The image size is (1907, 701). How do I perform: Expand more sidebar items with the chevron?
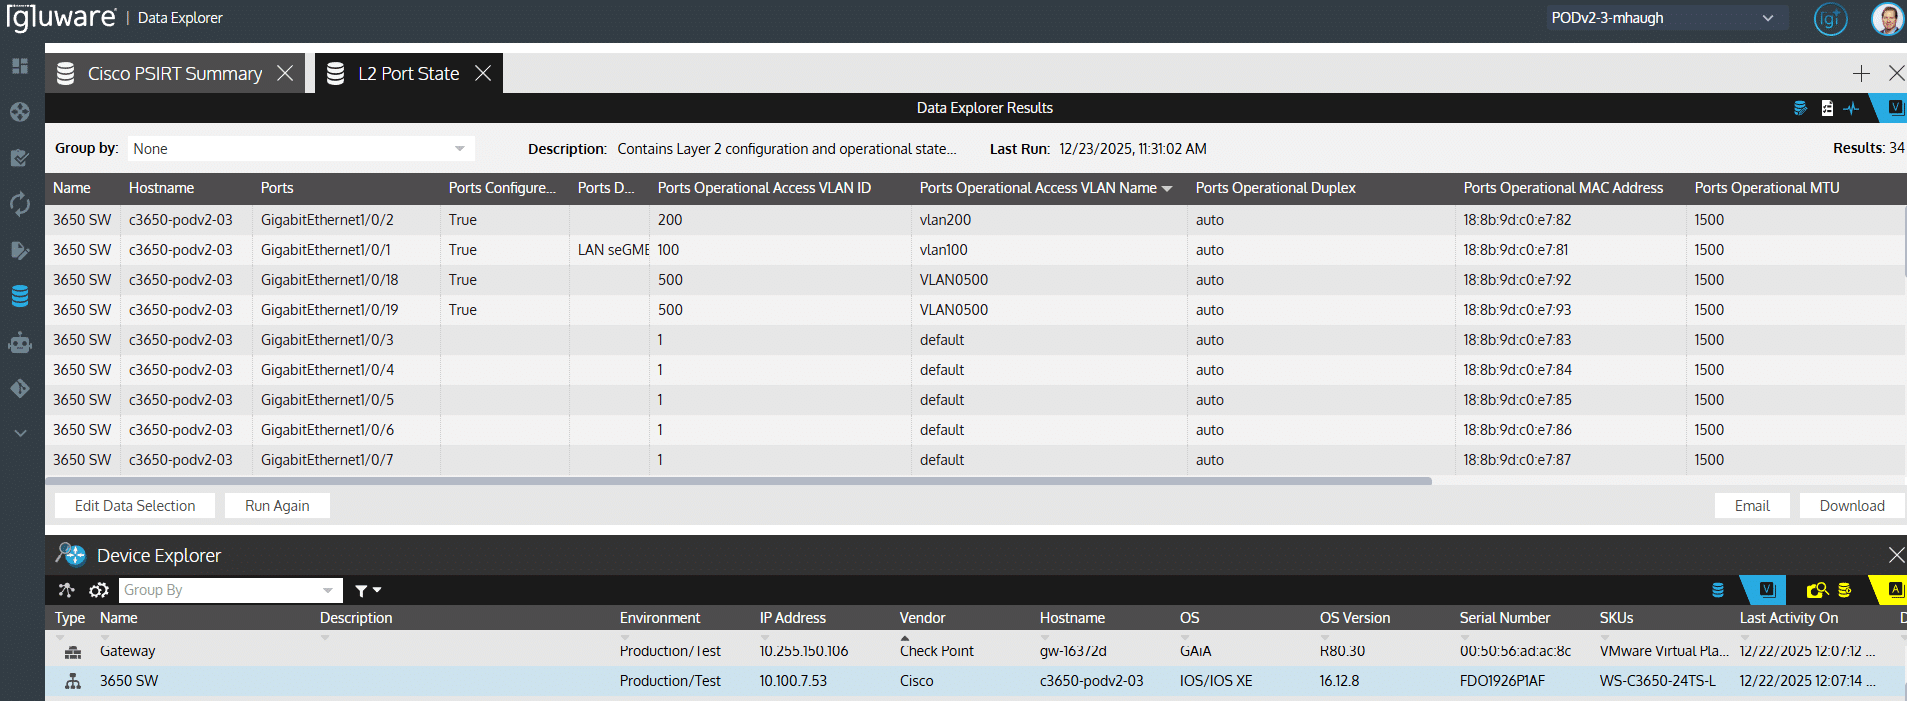coord(20,433)
